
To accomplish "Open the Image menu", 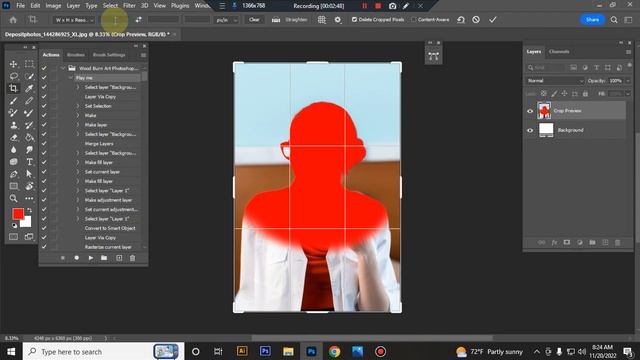I will [x=53, y=6].
